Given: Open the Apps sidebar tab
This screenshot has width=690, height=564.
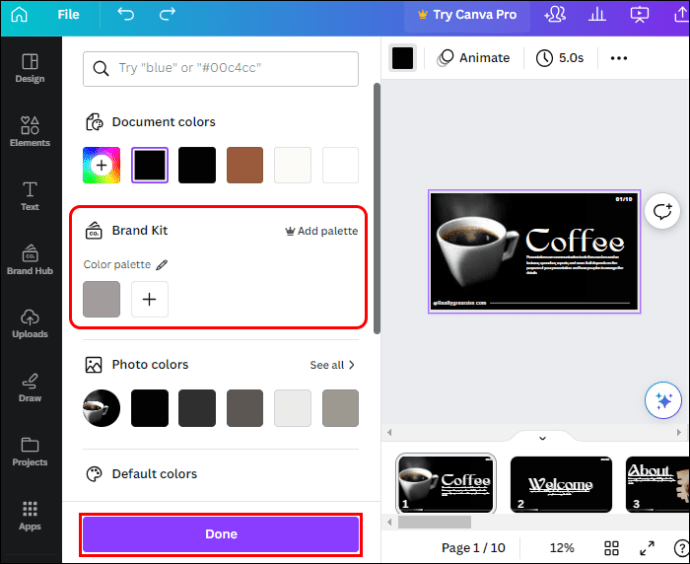Looking at the screenshot, I should click(30, 516).
